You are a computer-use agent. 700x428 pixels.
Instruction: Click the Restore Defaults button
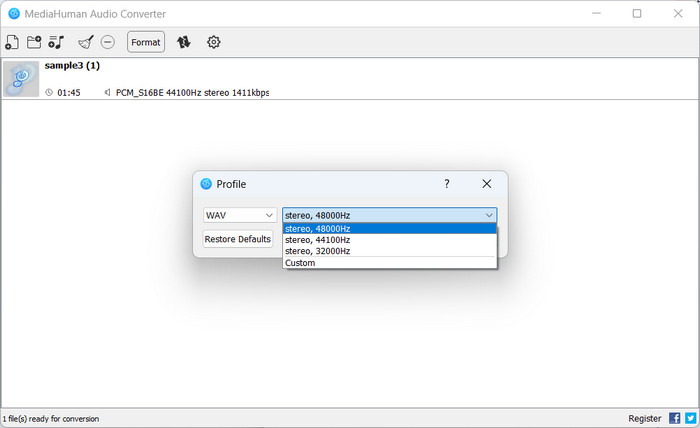pyautogui.click(x=238, y=239)
